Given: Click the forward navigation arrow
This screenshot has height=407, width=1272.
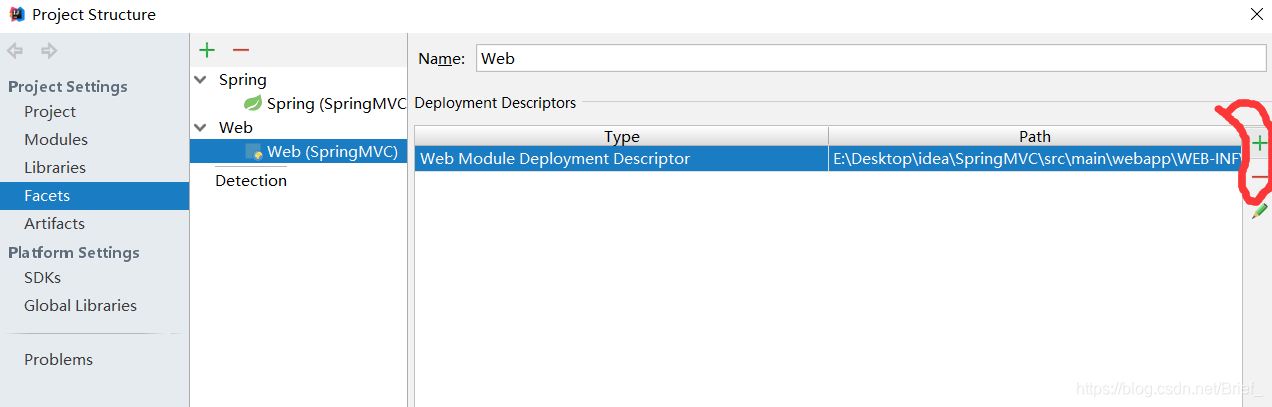Looking at the screenshot, I should [48, 50].
